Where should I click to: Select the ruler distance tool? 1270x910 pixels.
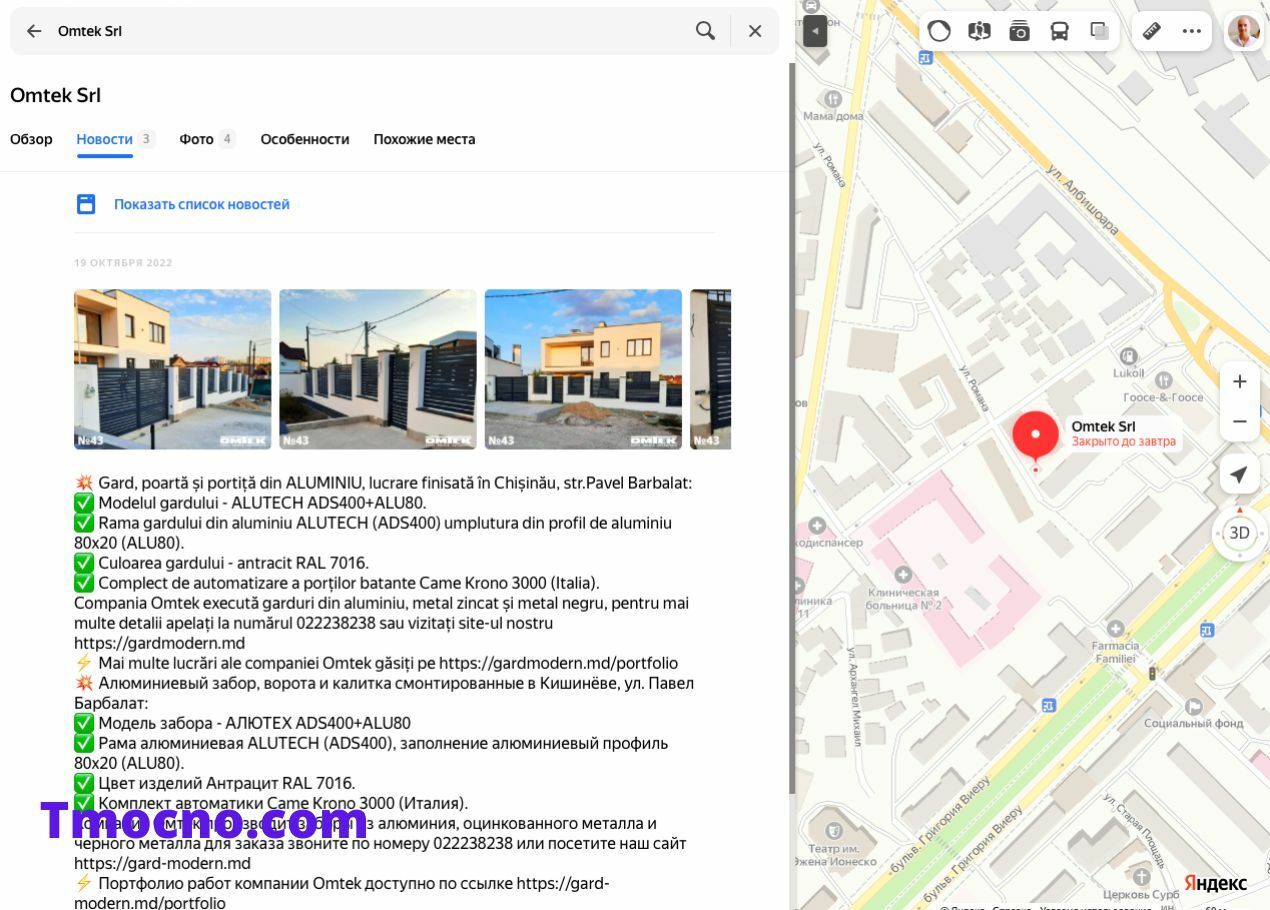[1151, 31]
